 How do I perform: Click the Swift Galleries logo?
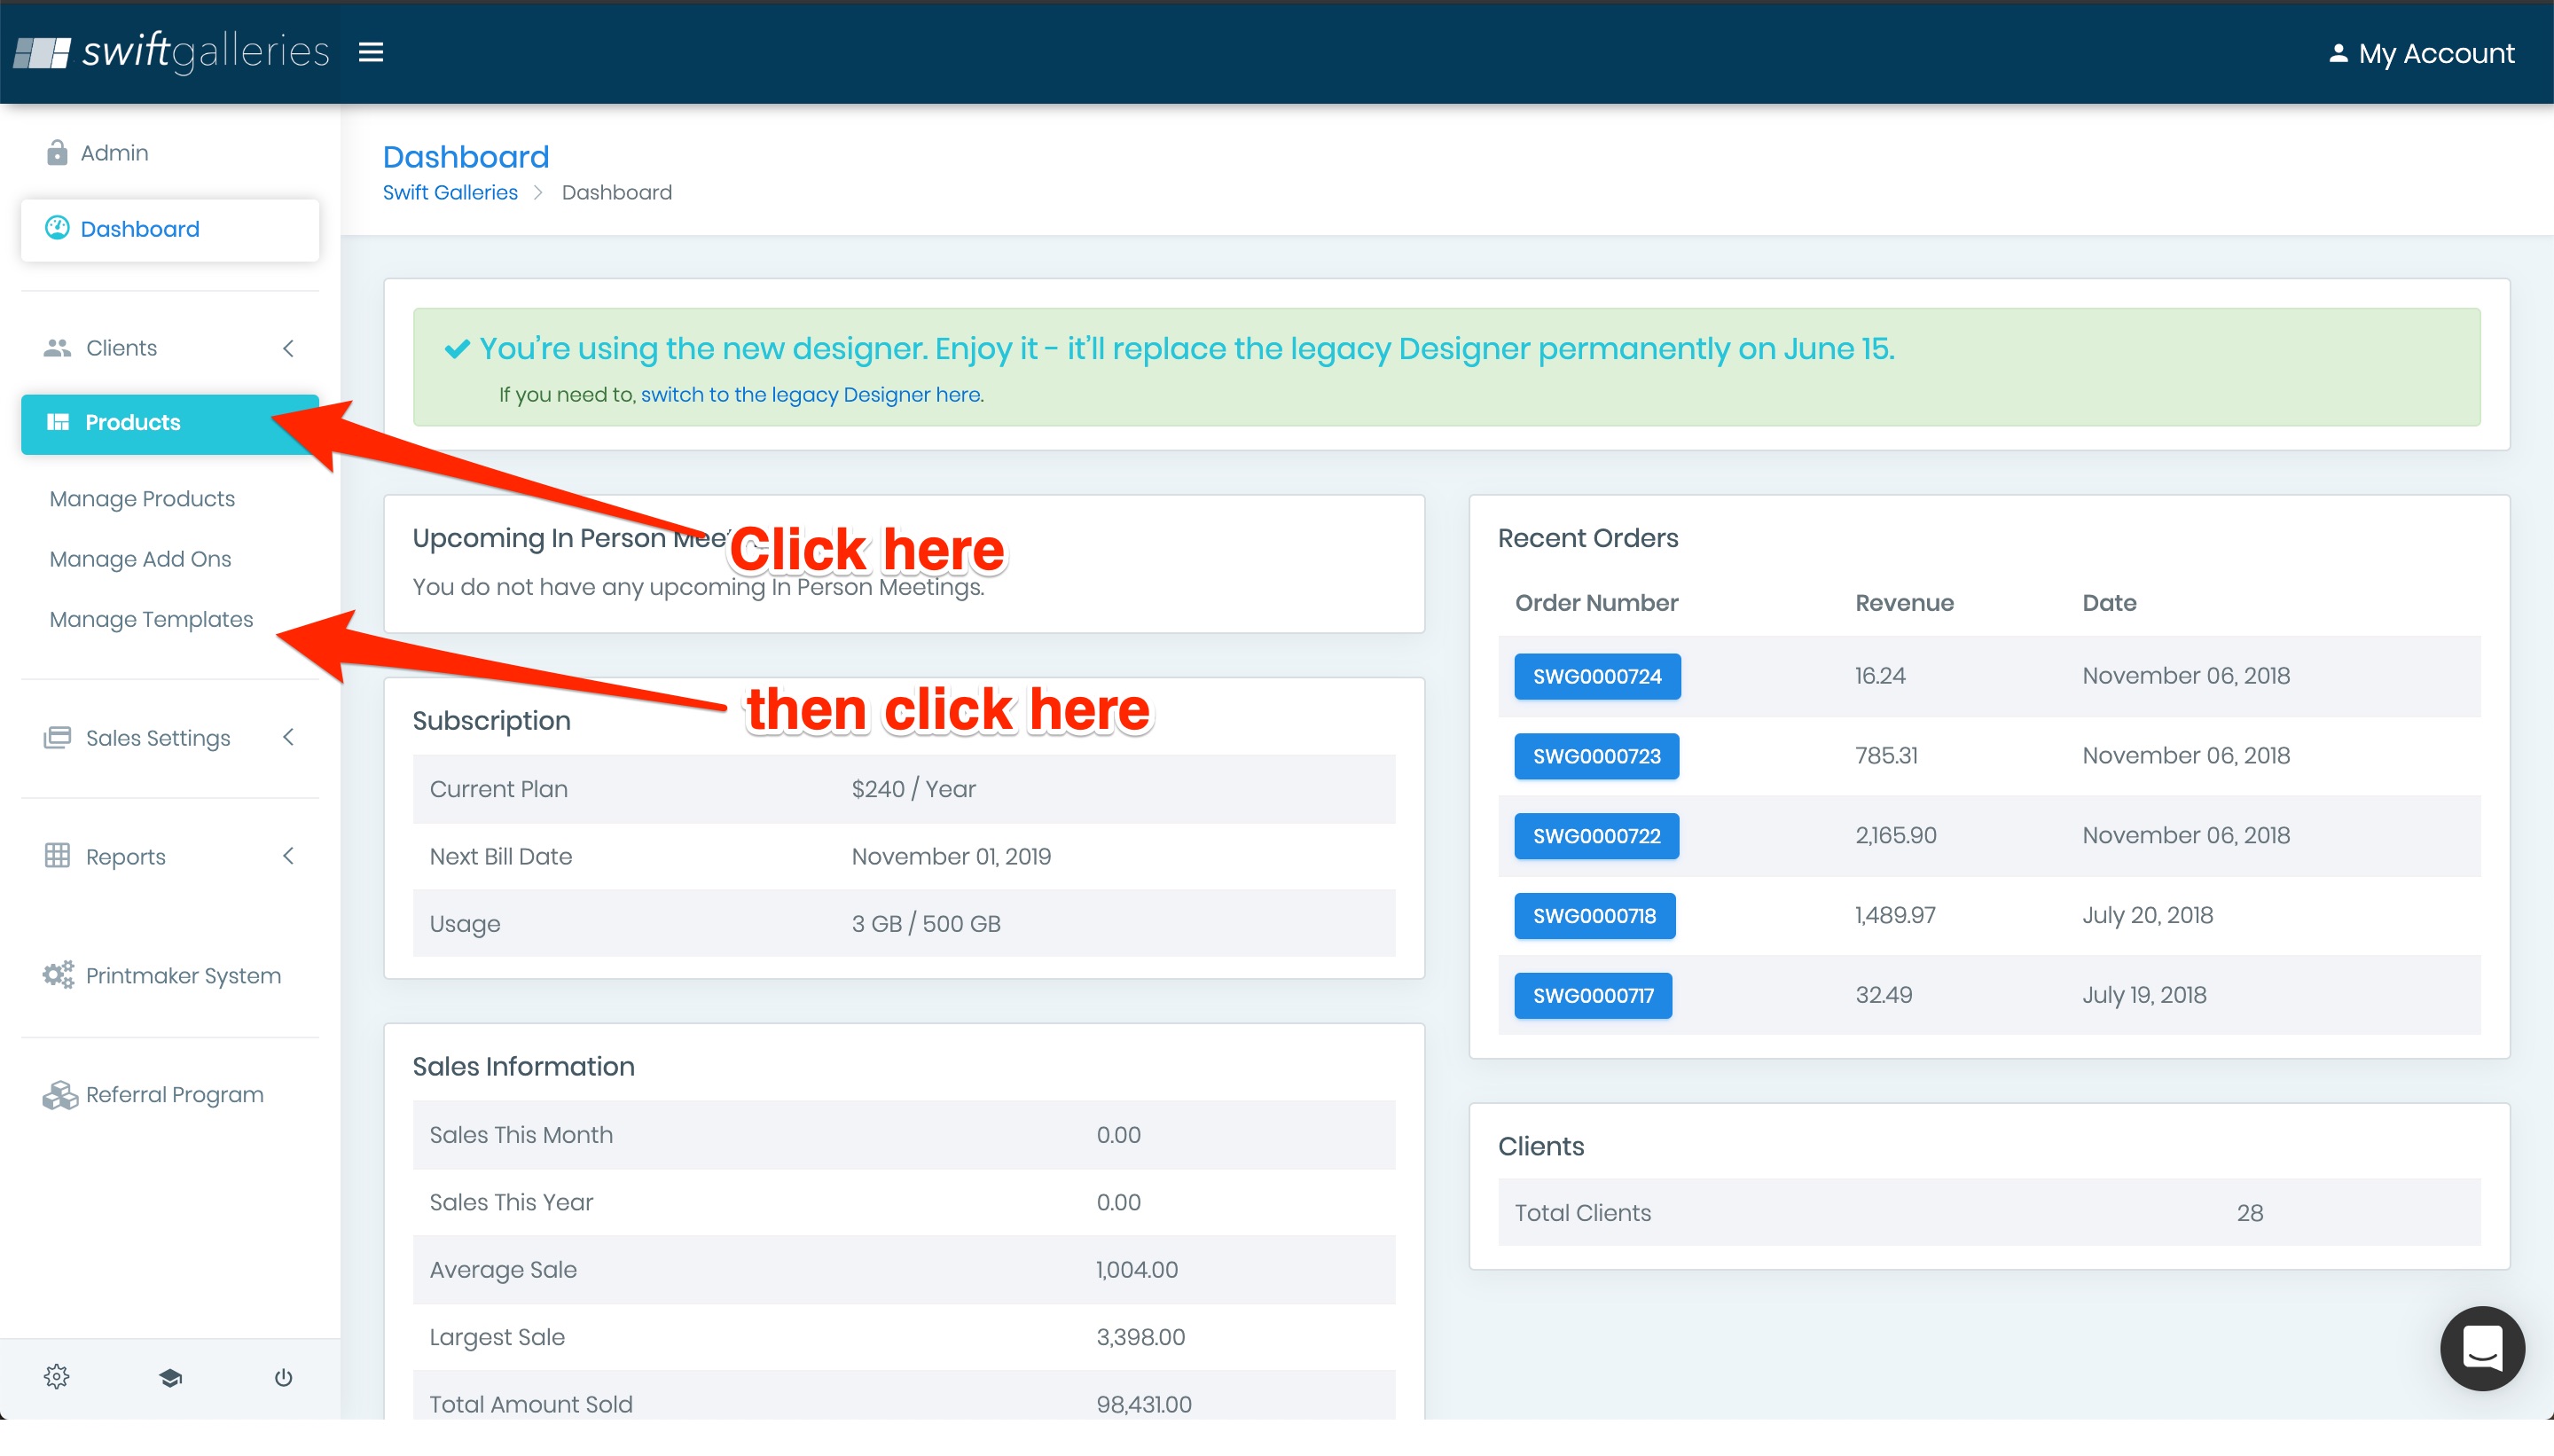pos(171,51)
